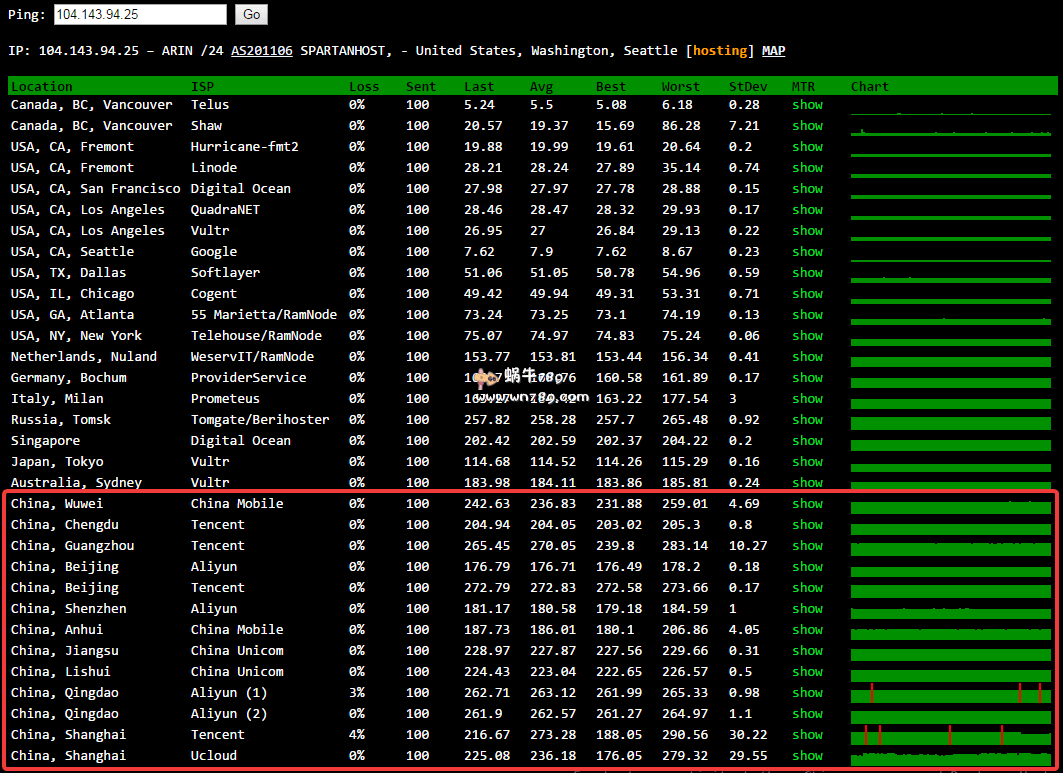This screenshot has height=773, width=1063.
Task: Show MTR for Tencent Shanghai
Action: [807, 734]
